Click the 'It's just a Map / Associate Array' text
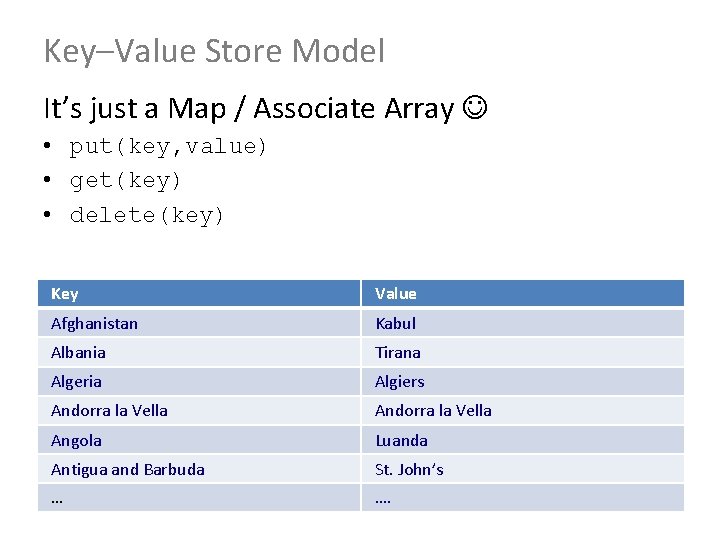The width and height of the screenshot is (720, 540). 248,109
